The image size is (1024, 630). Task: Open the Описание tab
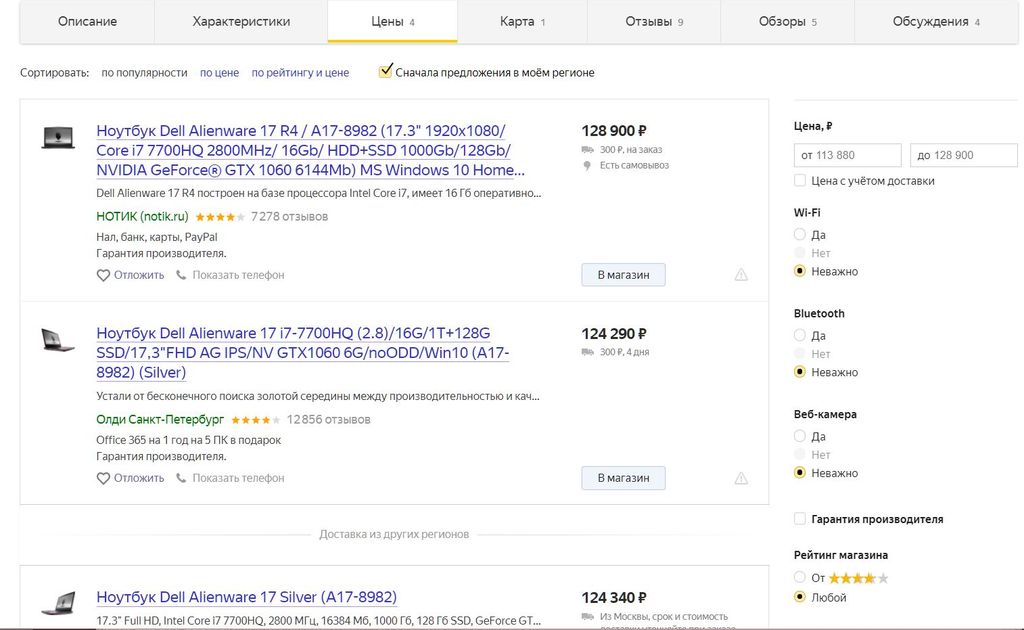point(88,22)
